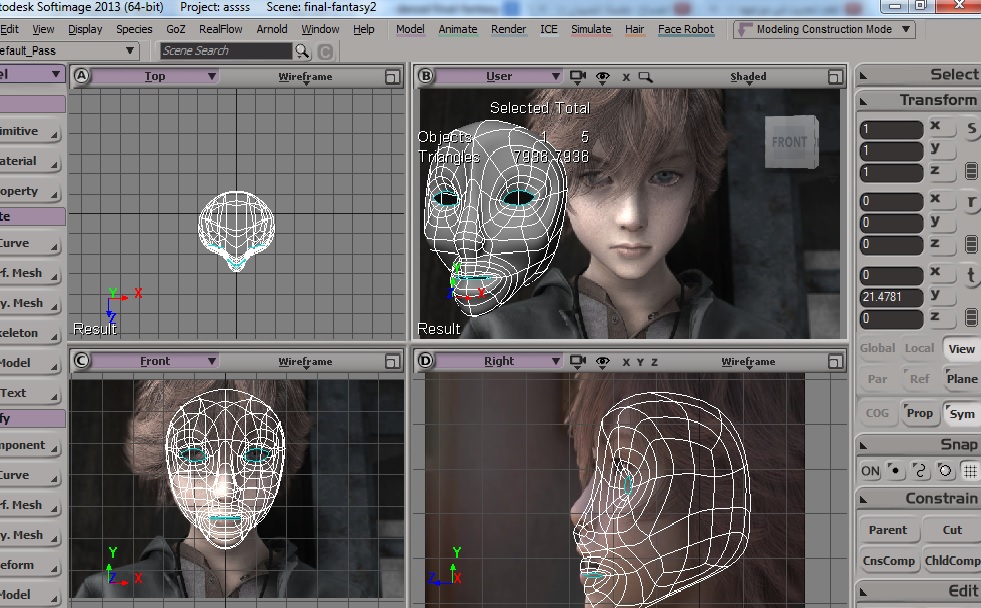Click the x icon in User viewport toolbar
Screen dimensions: 981x608
626,77
